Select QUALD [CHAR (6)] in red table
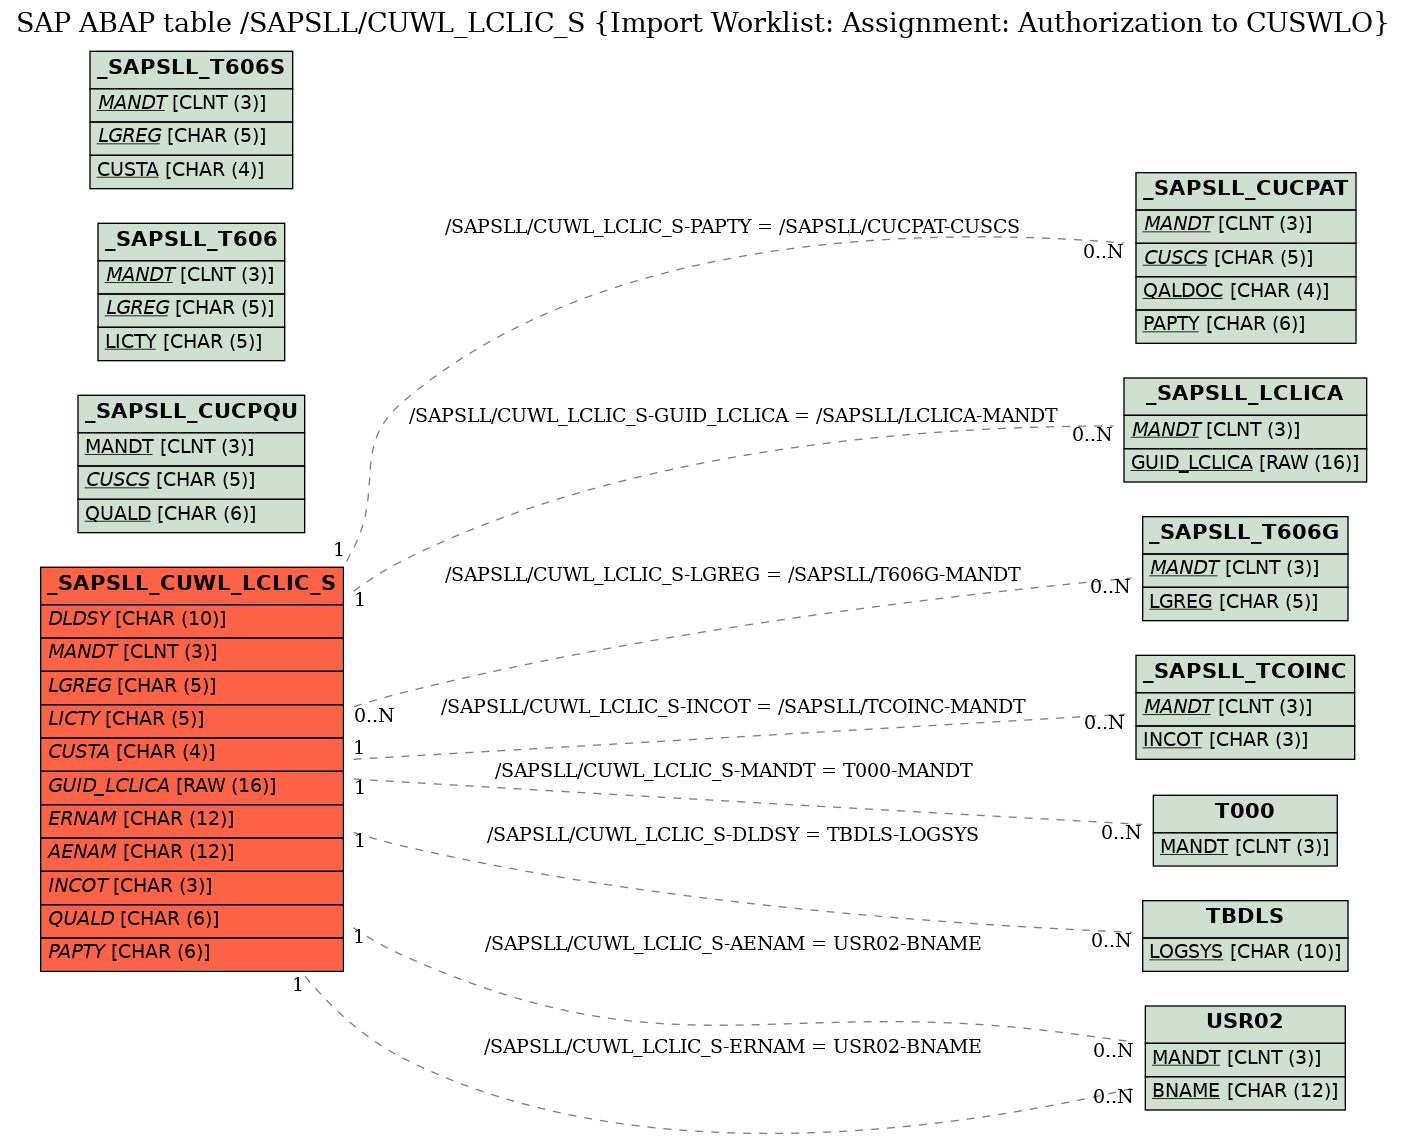 point(192,920)
